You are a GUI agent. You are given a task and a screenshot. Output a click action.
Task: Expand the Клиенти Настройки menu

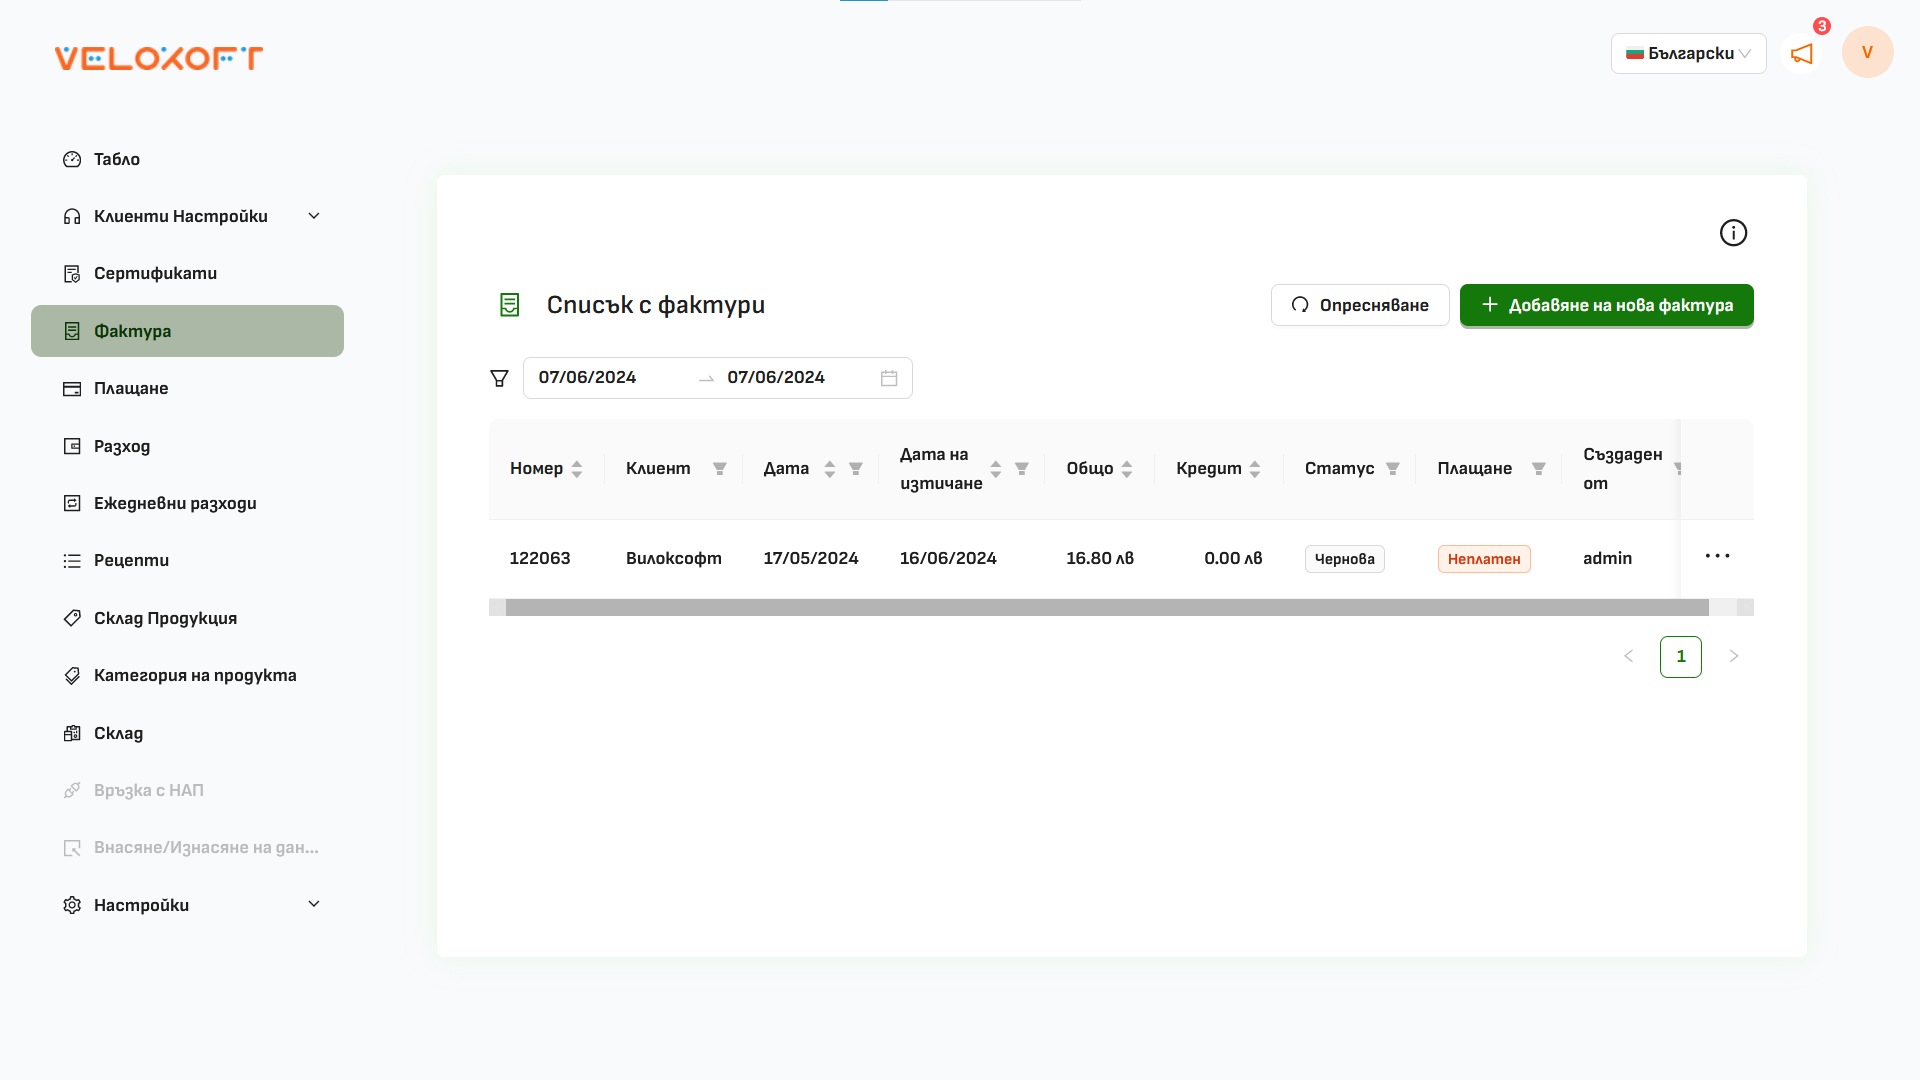313,215
